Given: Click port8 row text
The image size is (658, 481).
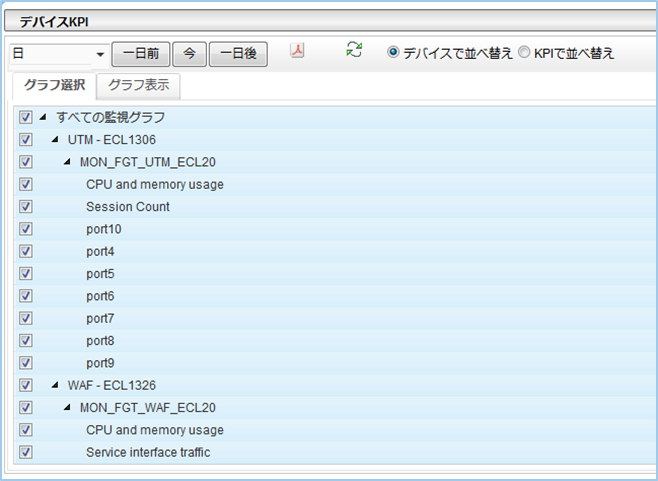Looking at the screenshot, I should coord(100,341).
